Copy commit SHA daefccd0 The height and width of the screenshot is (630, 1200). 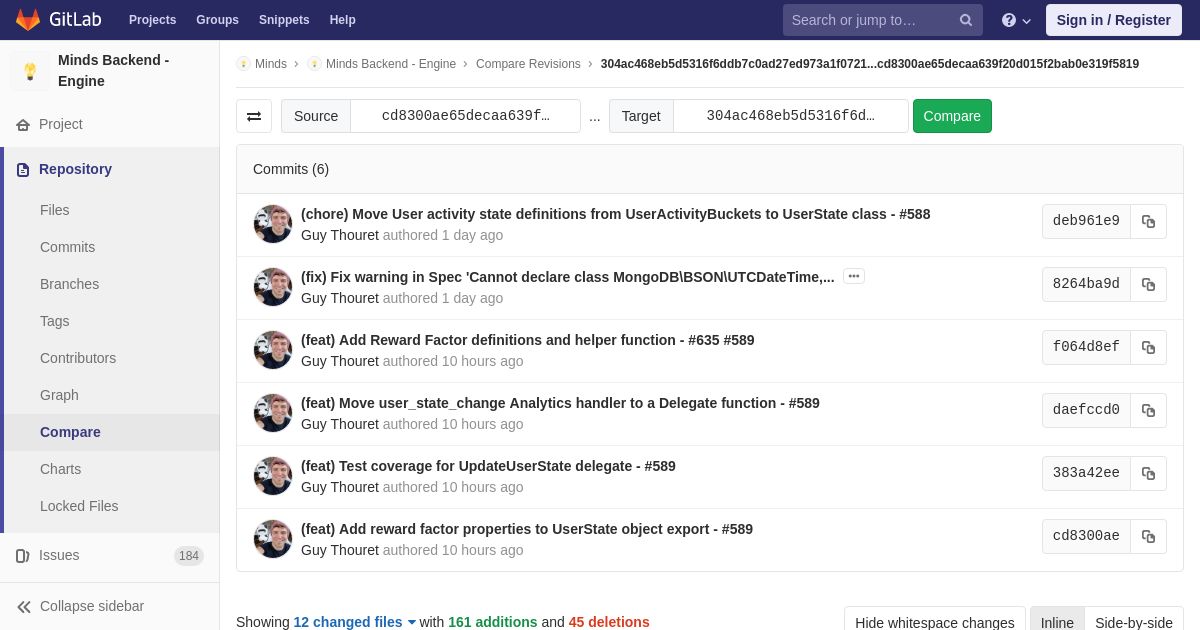coord(1149,411)
